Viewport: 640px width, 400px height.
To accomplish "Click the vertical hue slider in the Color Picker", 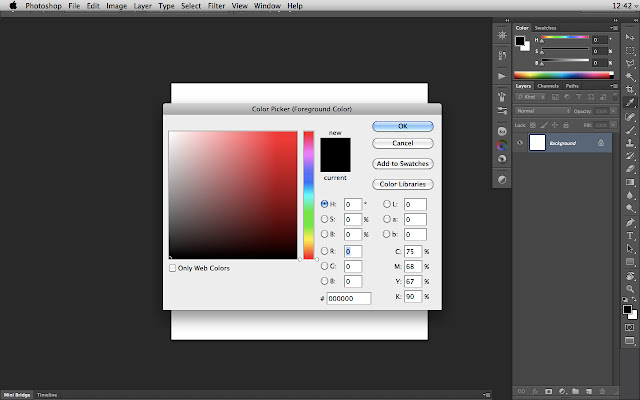I will [309, 195].
